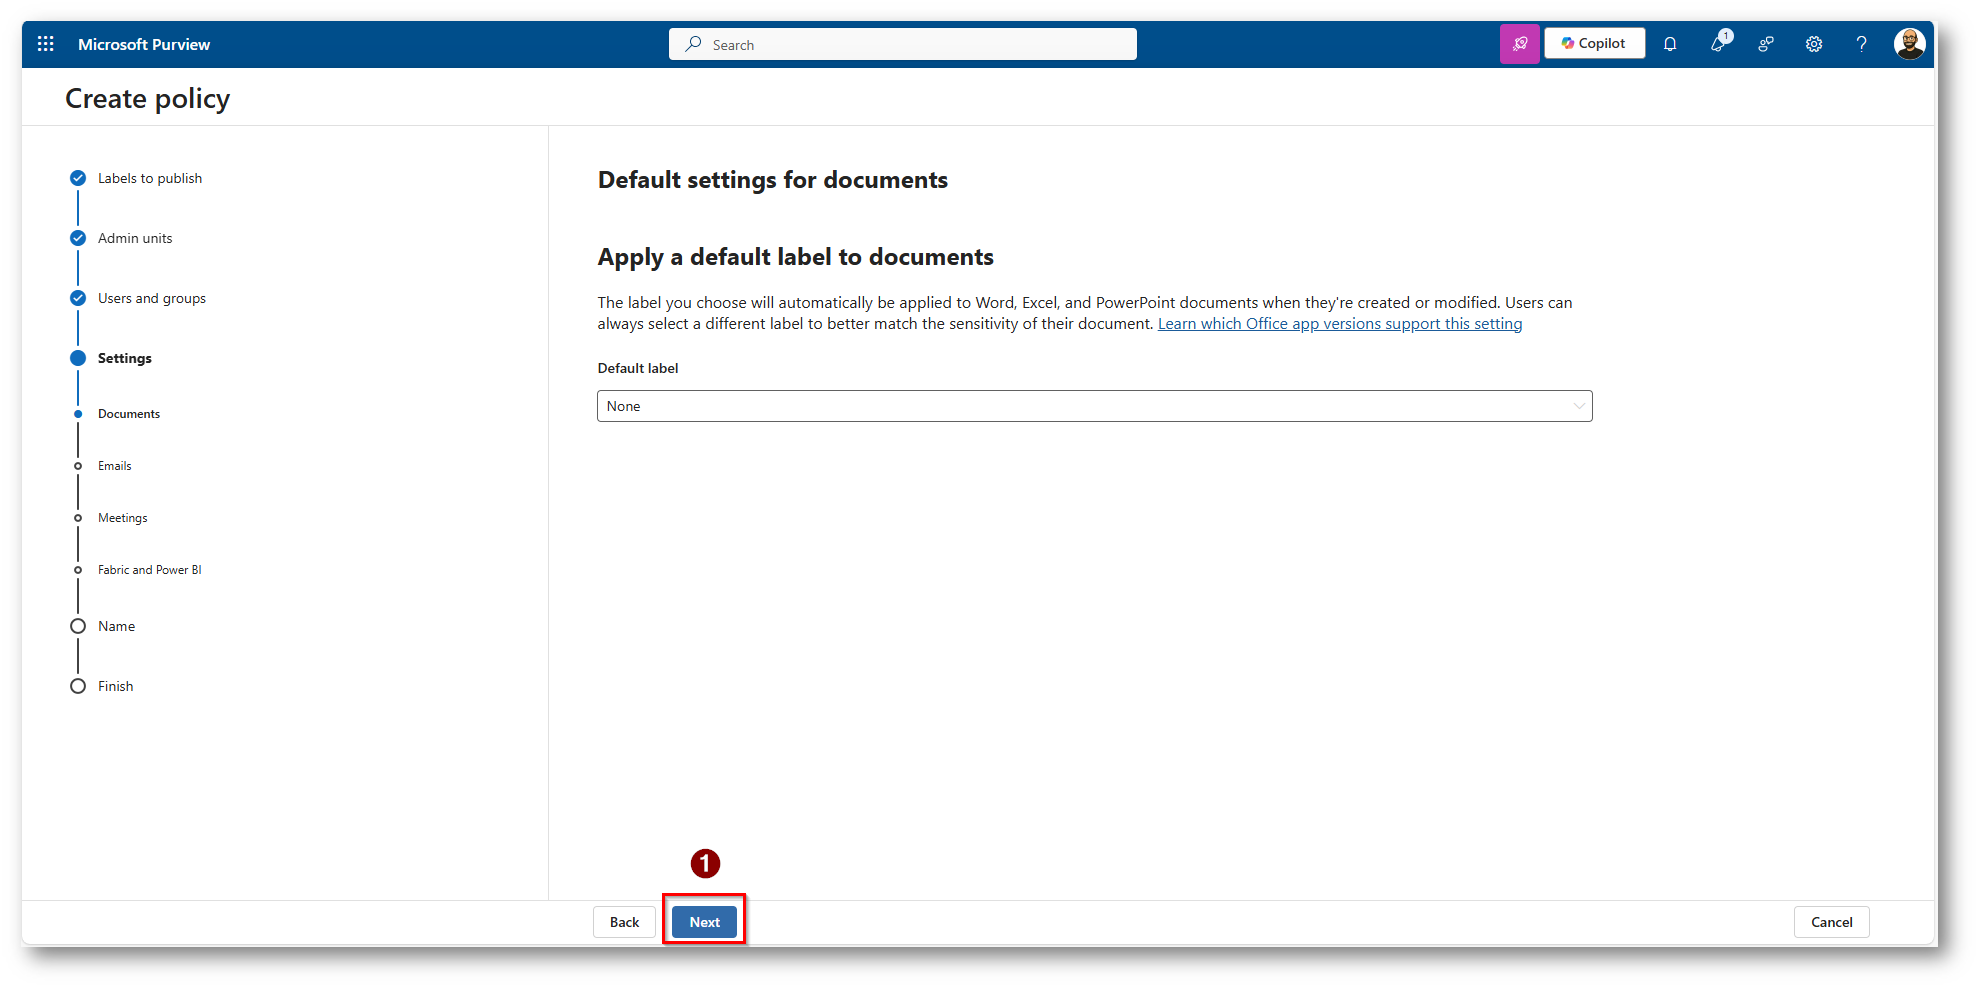The height and width of the screenshot is (989, 1980).
Task: Select the Emails settings sub-step
Action: 114,466
